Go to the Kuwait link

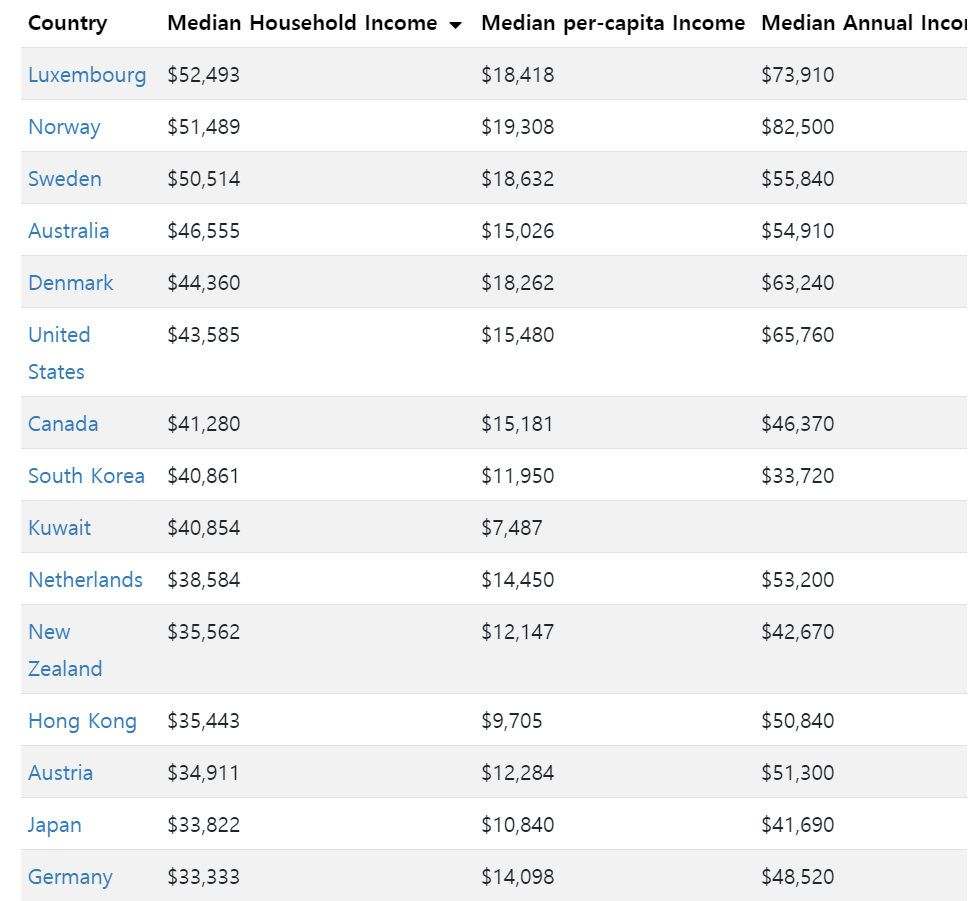click(x=59, y=528)
